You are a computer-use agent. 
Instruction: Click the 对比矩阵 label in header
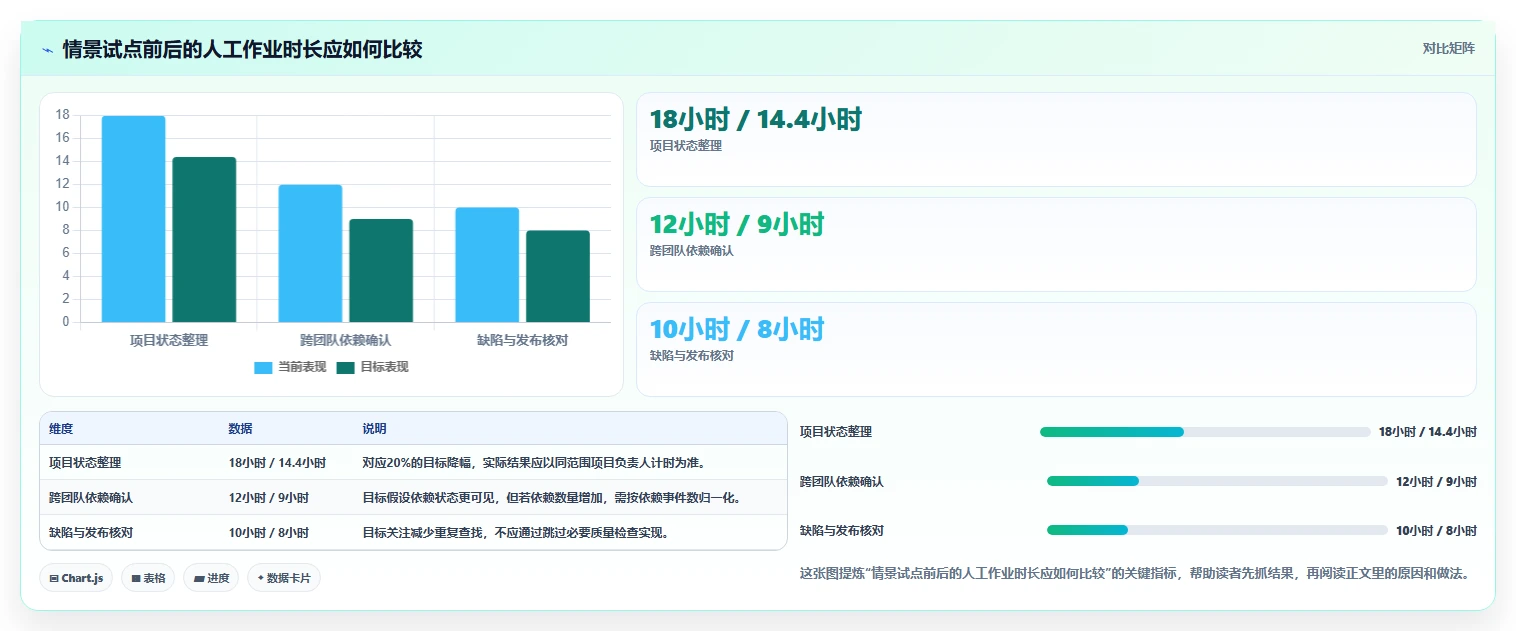pos(1448,48)
